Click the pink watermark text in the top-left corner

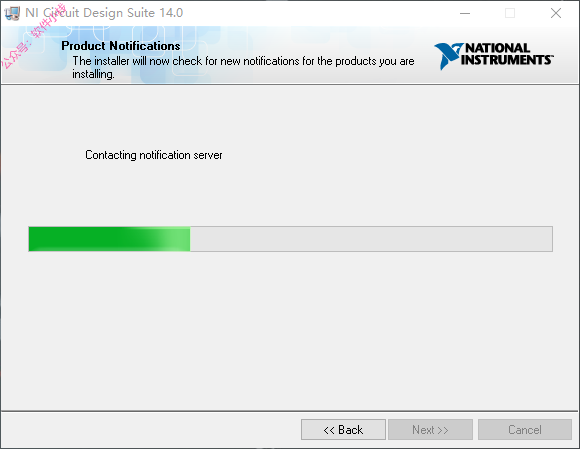click(x=33, y=36)
